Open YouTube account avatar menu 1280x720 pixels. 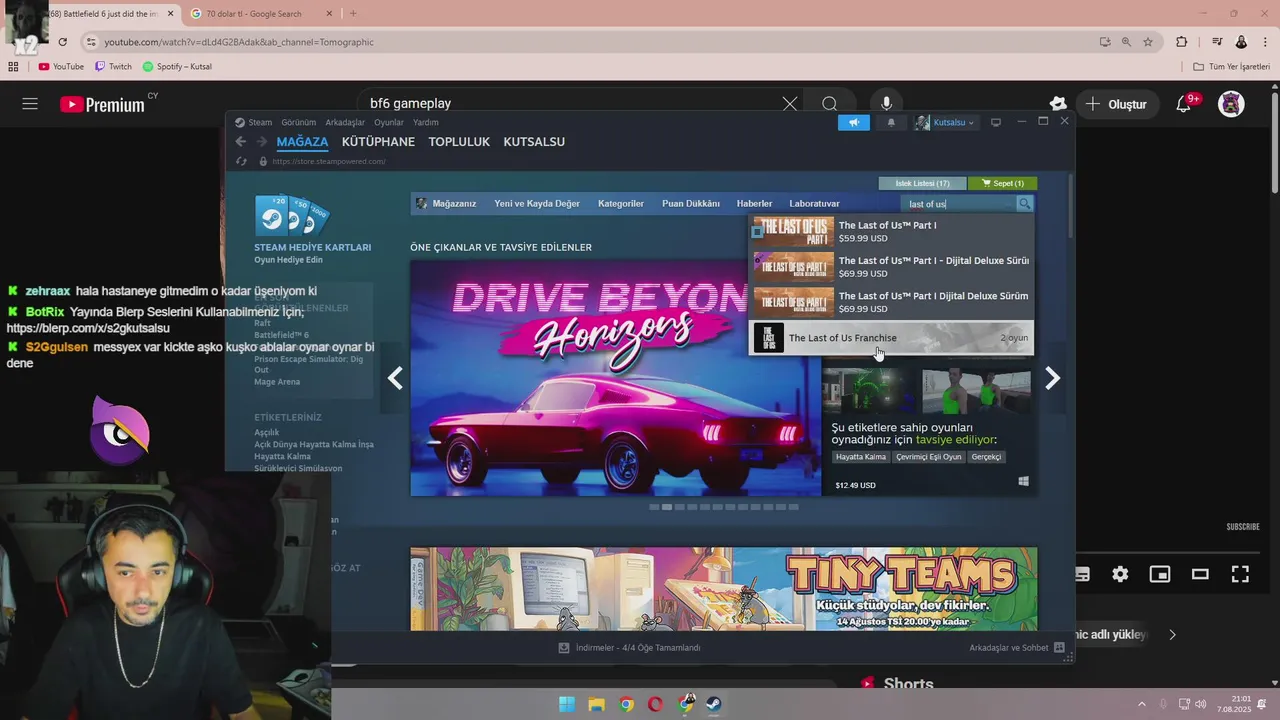(x=1231, y=104)
